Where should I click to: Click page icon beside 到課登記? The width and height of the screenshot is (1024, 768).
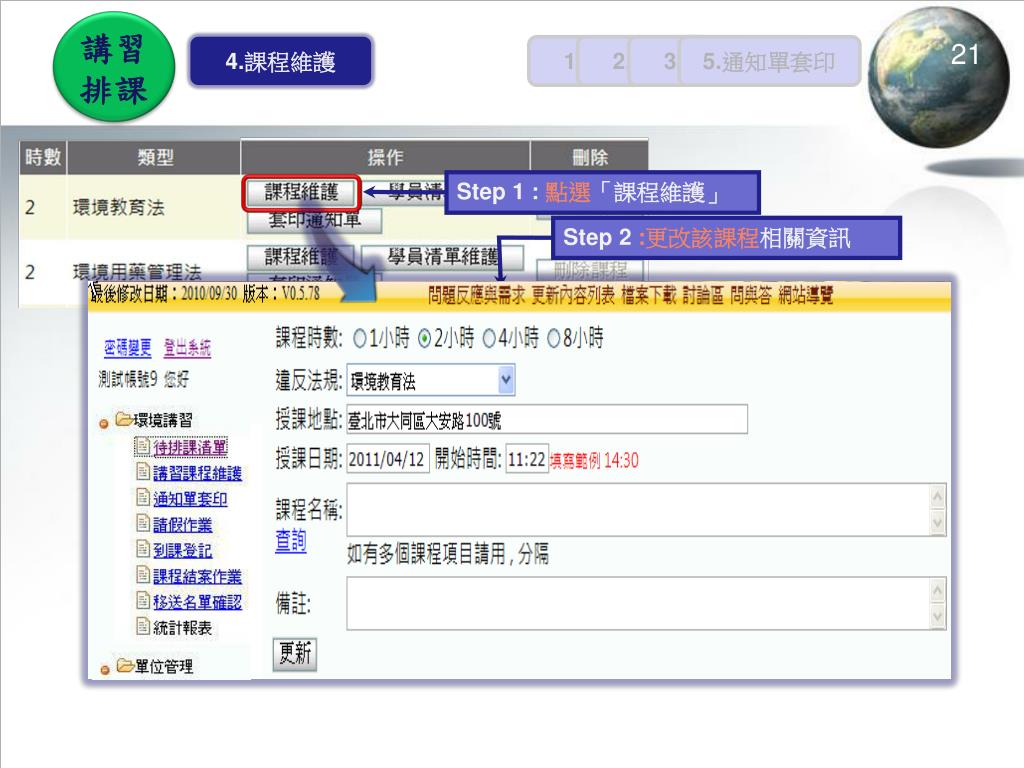point(143,549)
